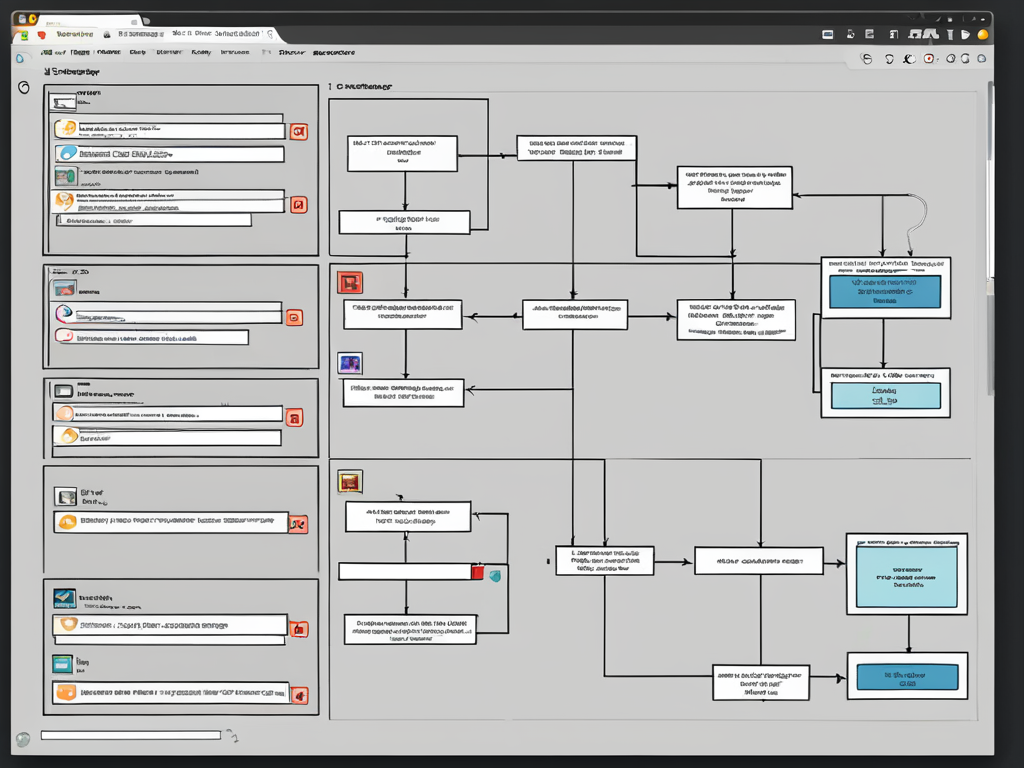The width and height of the screenshot is (1024, 768).
Task: Click the blue oval icon in the first left panel
Action: 67,153
